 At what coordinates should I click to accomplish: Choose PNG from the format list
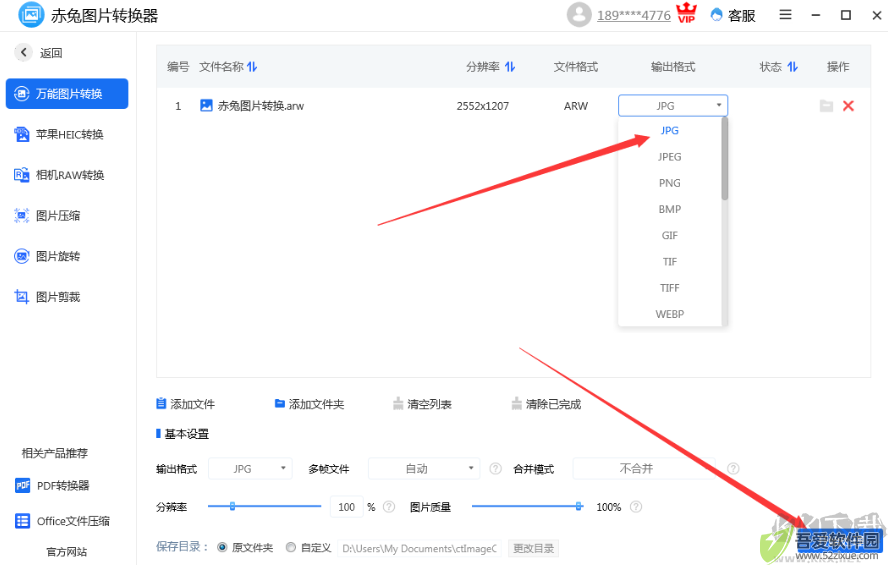(669, 183)
